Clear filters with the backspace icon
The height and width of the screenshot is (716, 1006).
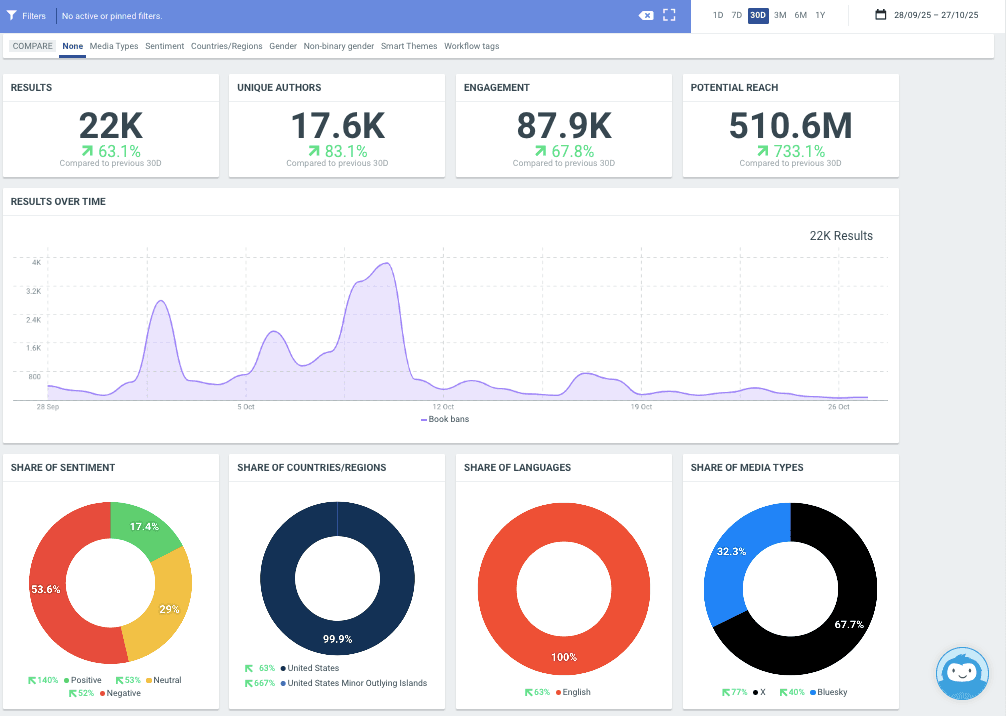[x=646, y=16]
